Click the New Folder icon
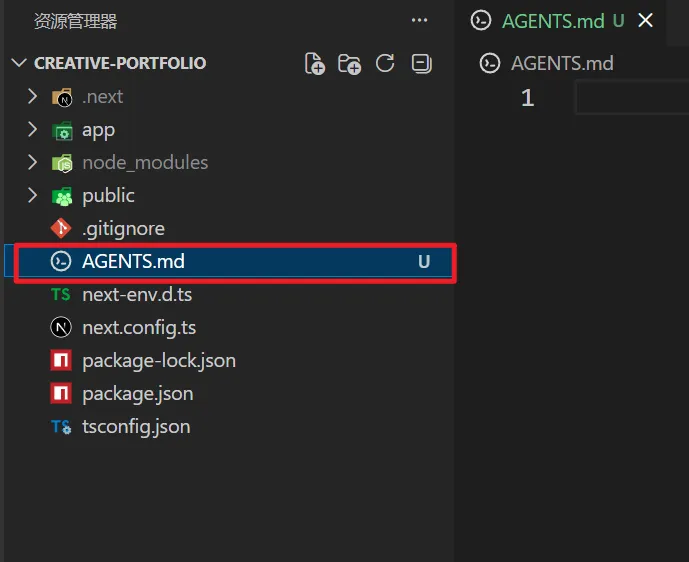689x562 pixels. 349,64
